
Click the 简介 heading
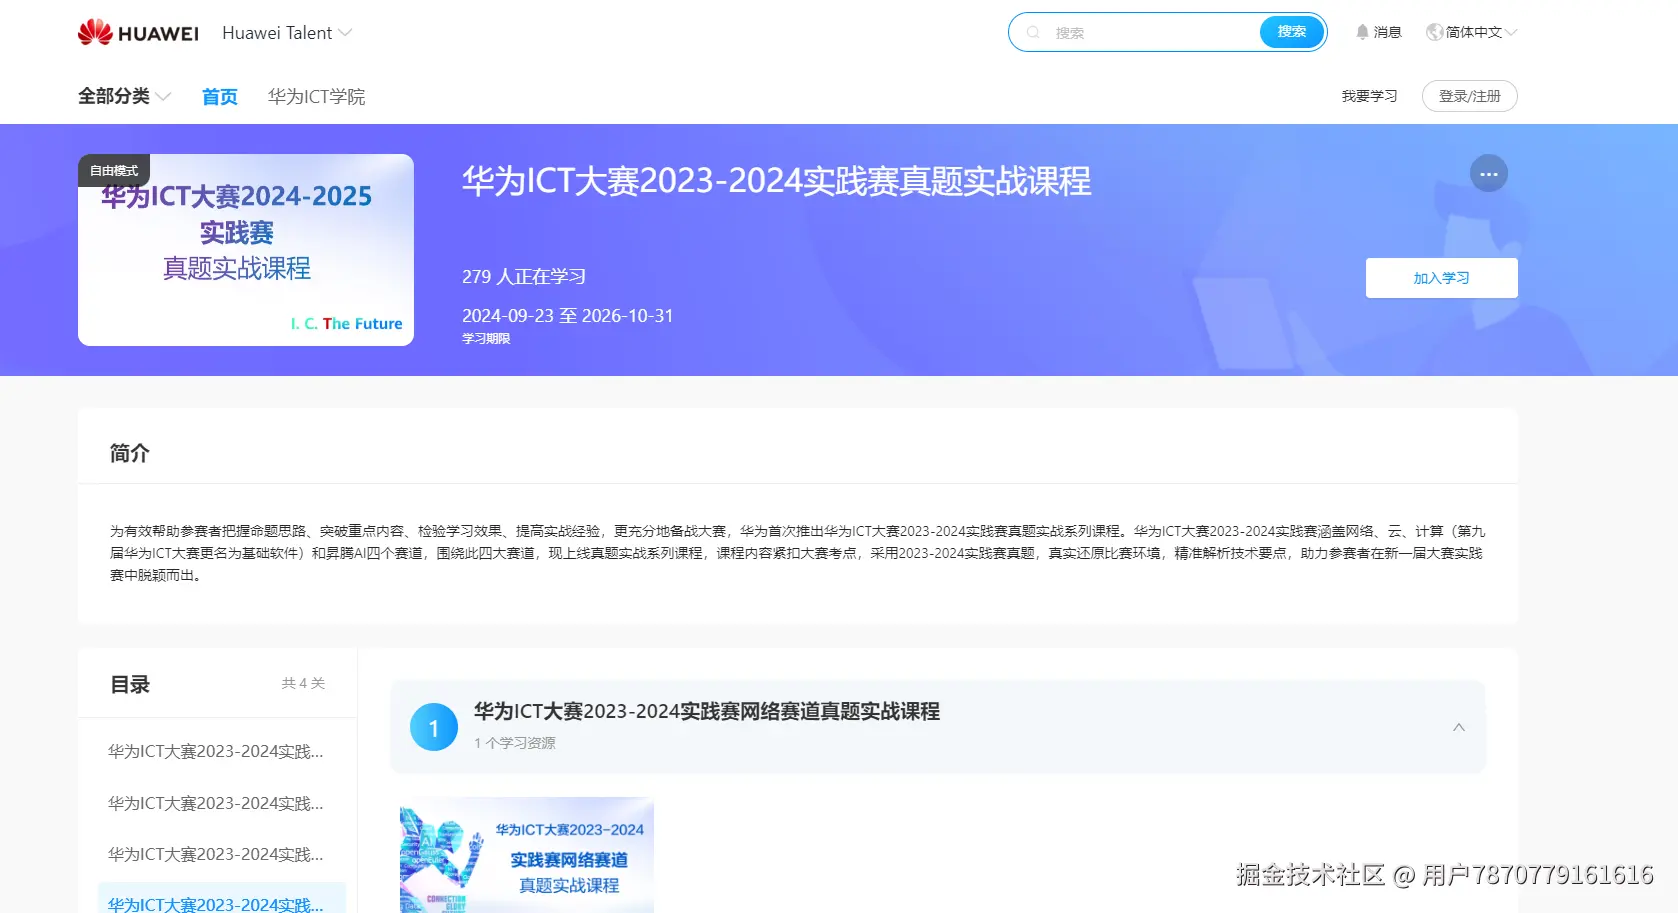[x=130, y=453]
